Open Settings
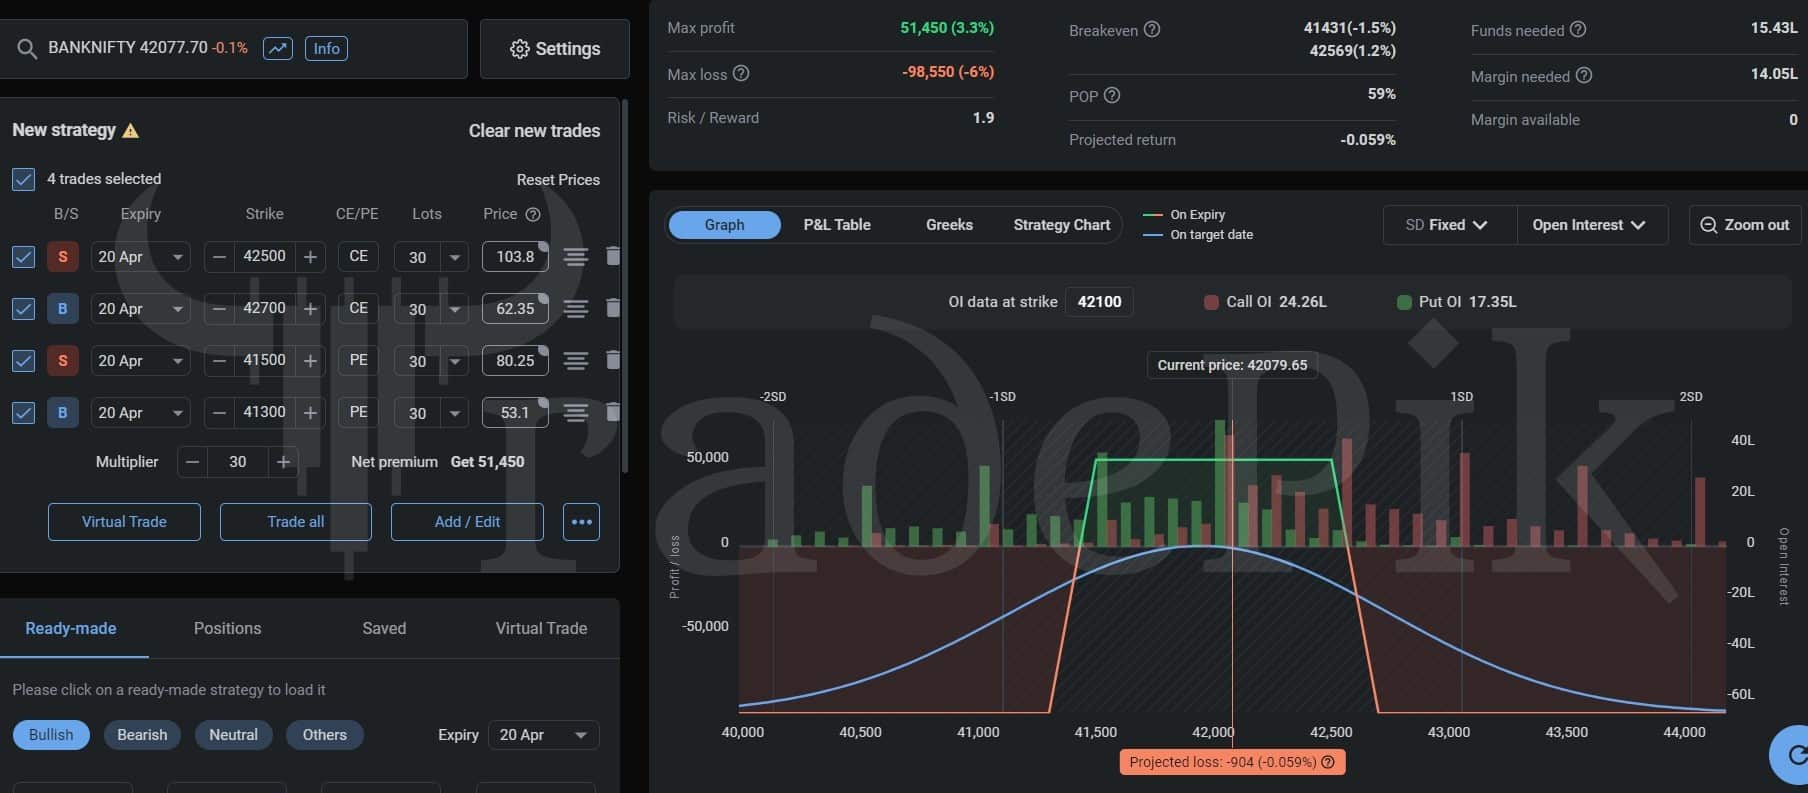 [x=555, y=49]
